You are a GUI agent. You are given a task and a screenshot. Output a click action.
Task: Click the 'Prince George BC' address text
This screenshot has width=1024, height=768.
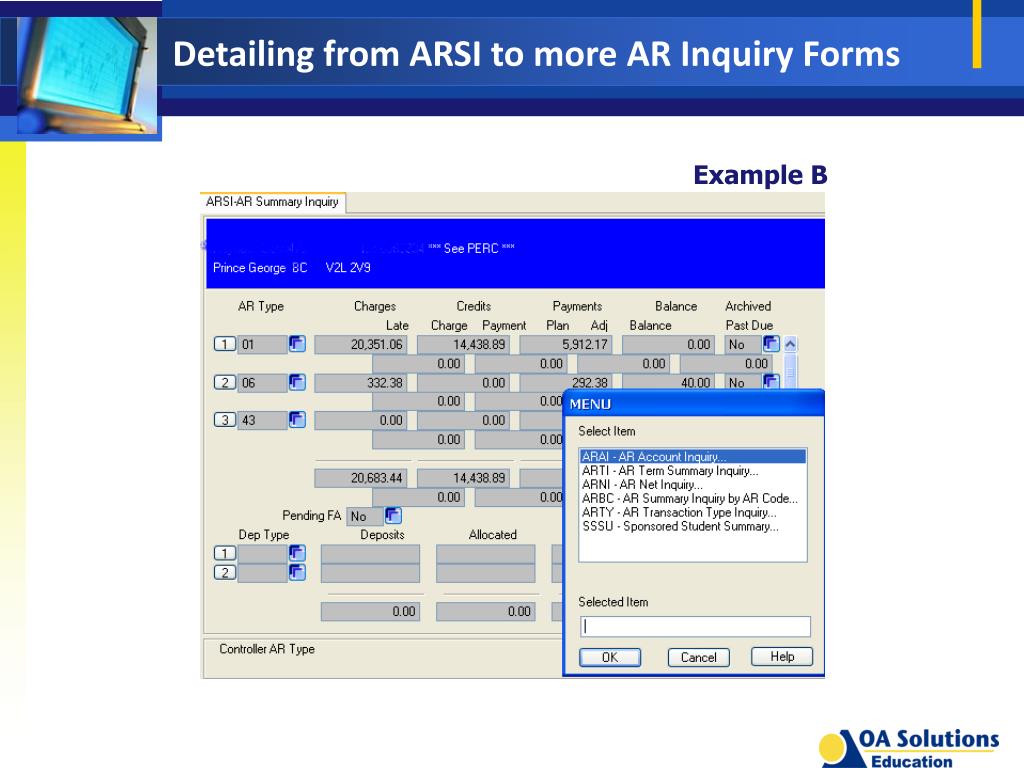click(260, 268)
